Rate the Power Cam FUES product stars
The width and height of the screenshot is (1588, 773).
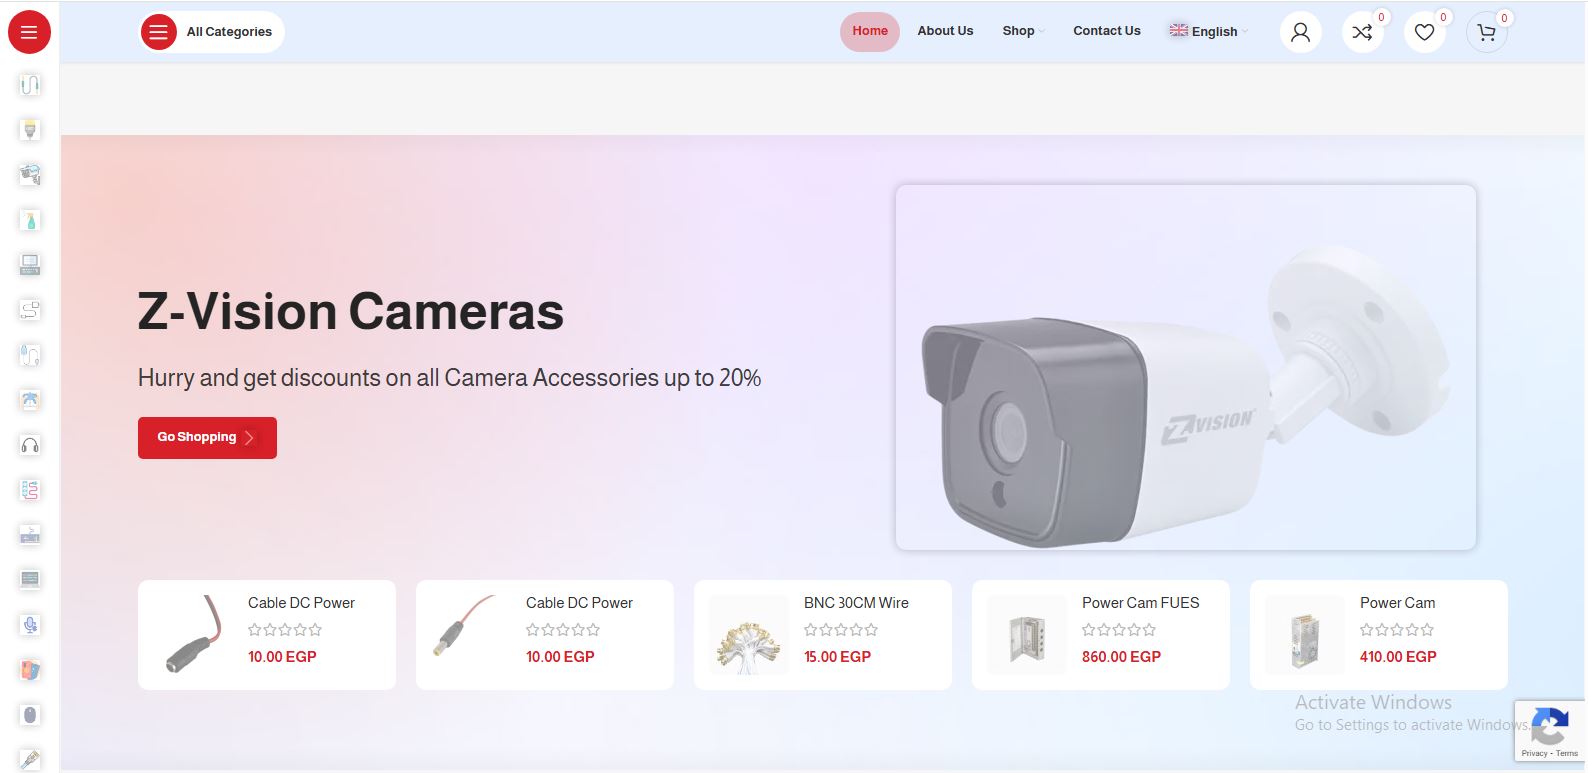click(1119, 630)
